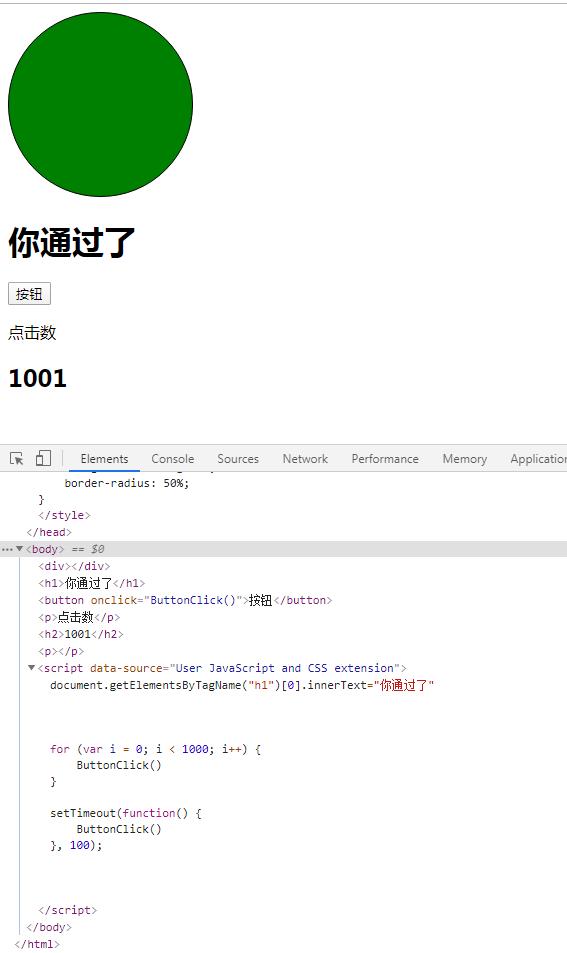Click the }, 100); code line
The width and height of the screenshot is (567, 953).
coord(76,845)
